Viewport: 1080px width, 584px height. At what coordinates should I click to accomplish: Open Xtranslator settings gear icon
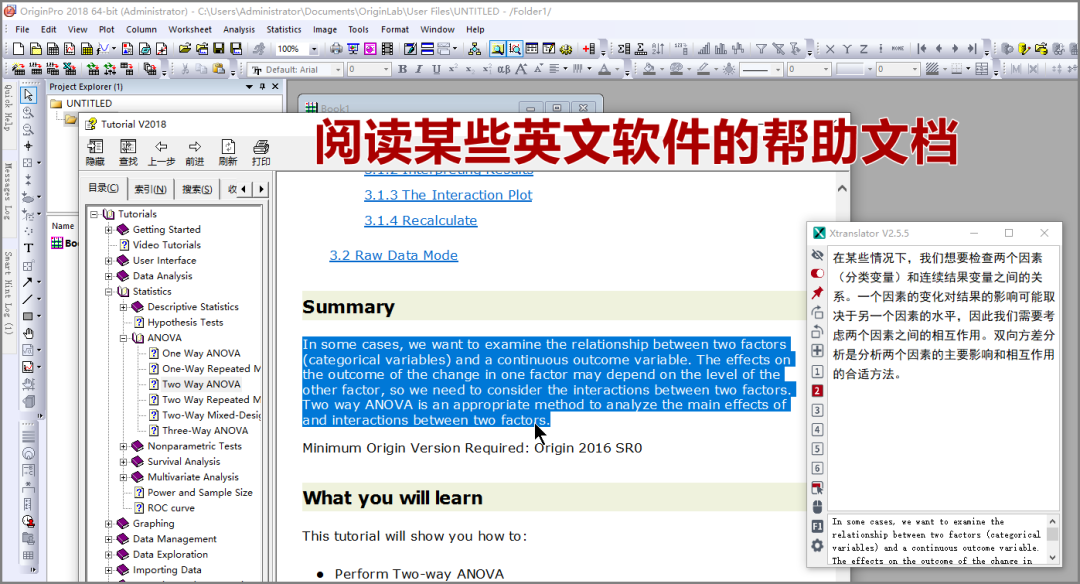click(818, 545)
